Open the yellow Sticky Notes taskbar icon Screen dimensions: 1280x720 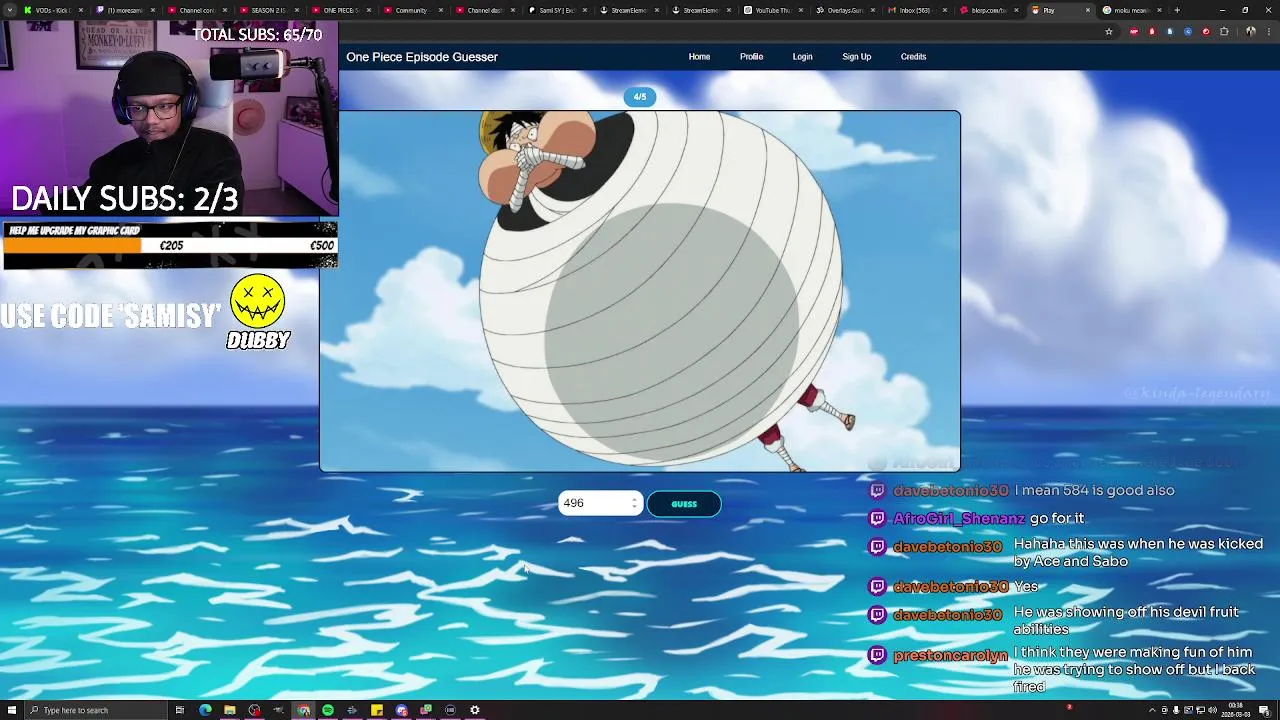pyautogui.click(x=376, y=710)
